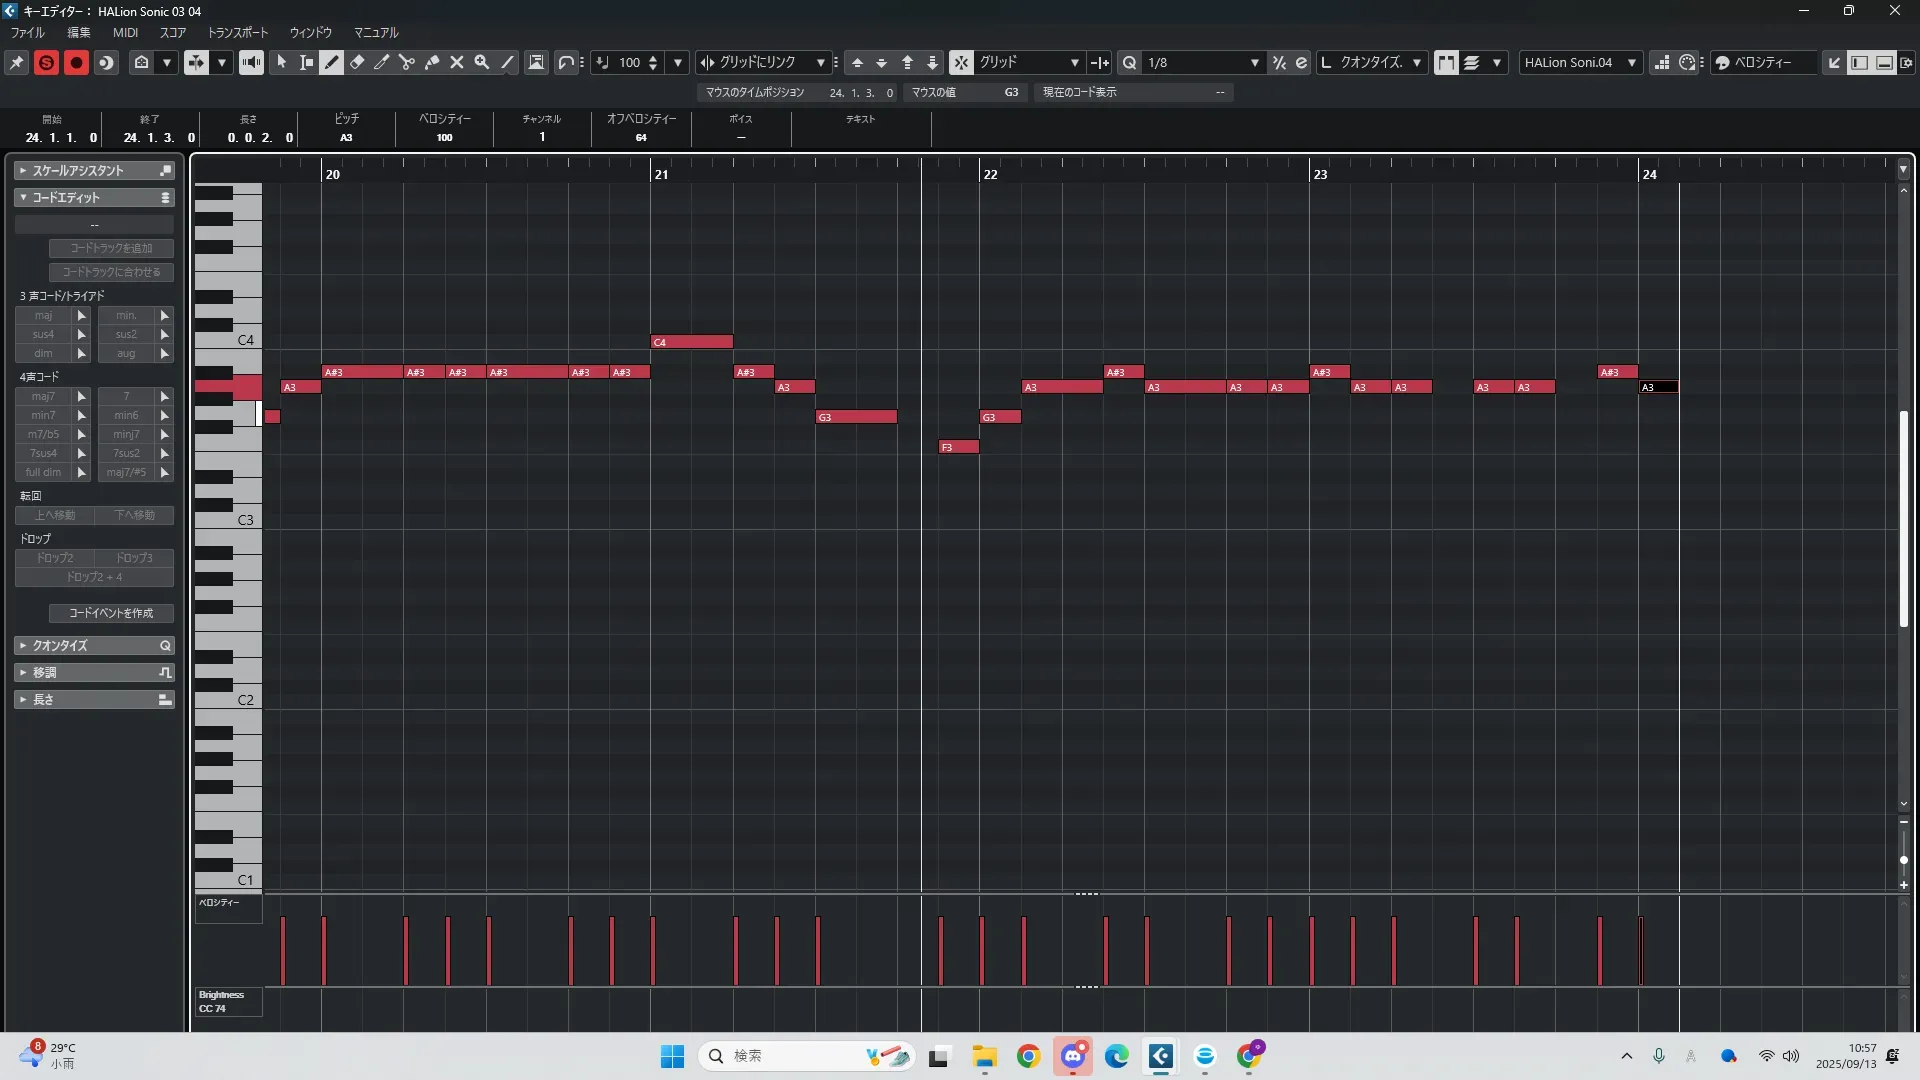
Task: Click the maj triad chord button
Action: pyautogui.click(x=43, y=315)
